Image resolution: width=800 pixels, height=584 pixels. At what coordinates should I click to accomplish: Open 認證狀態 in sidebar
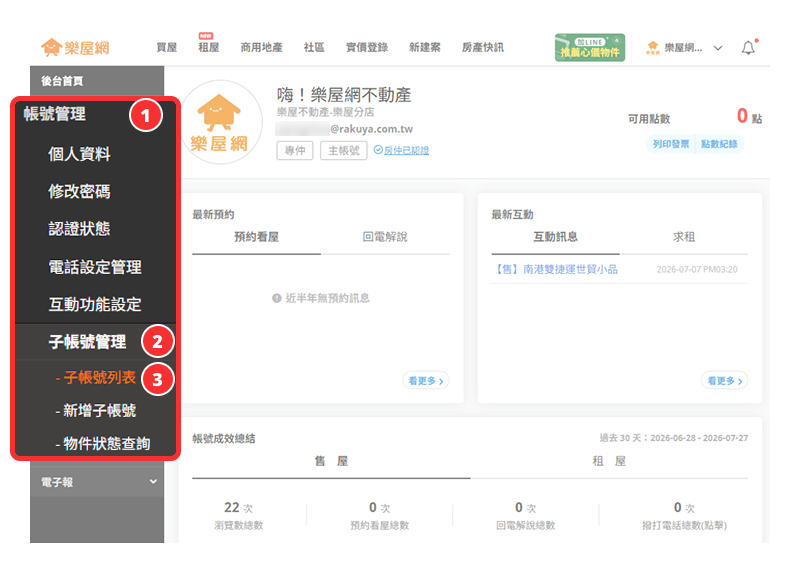[x=79, y=228]
